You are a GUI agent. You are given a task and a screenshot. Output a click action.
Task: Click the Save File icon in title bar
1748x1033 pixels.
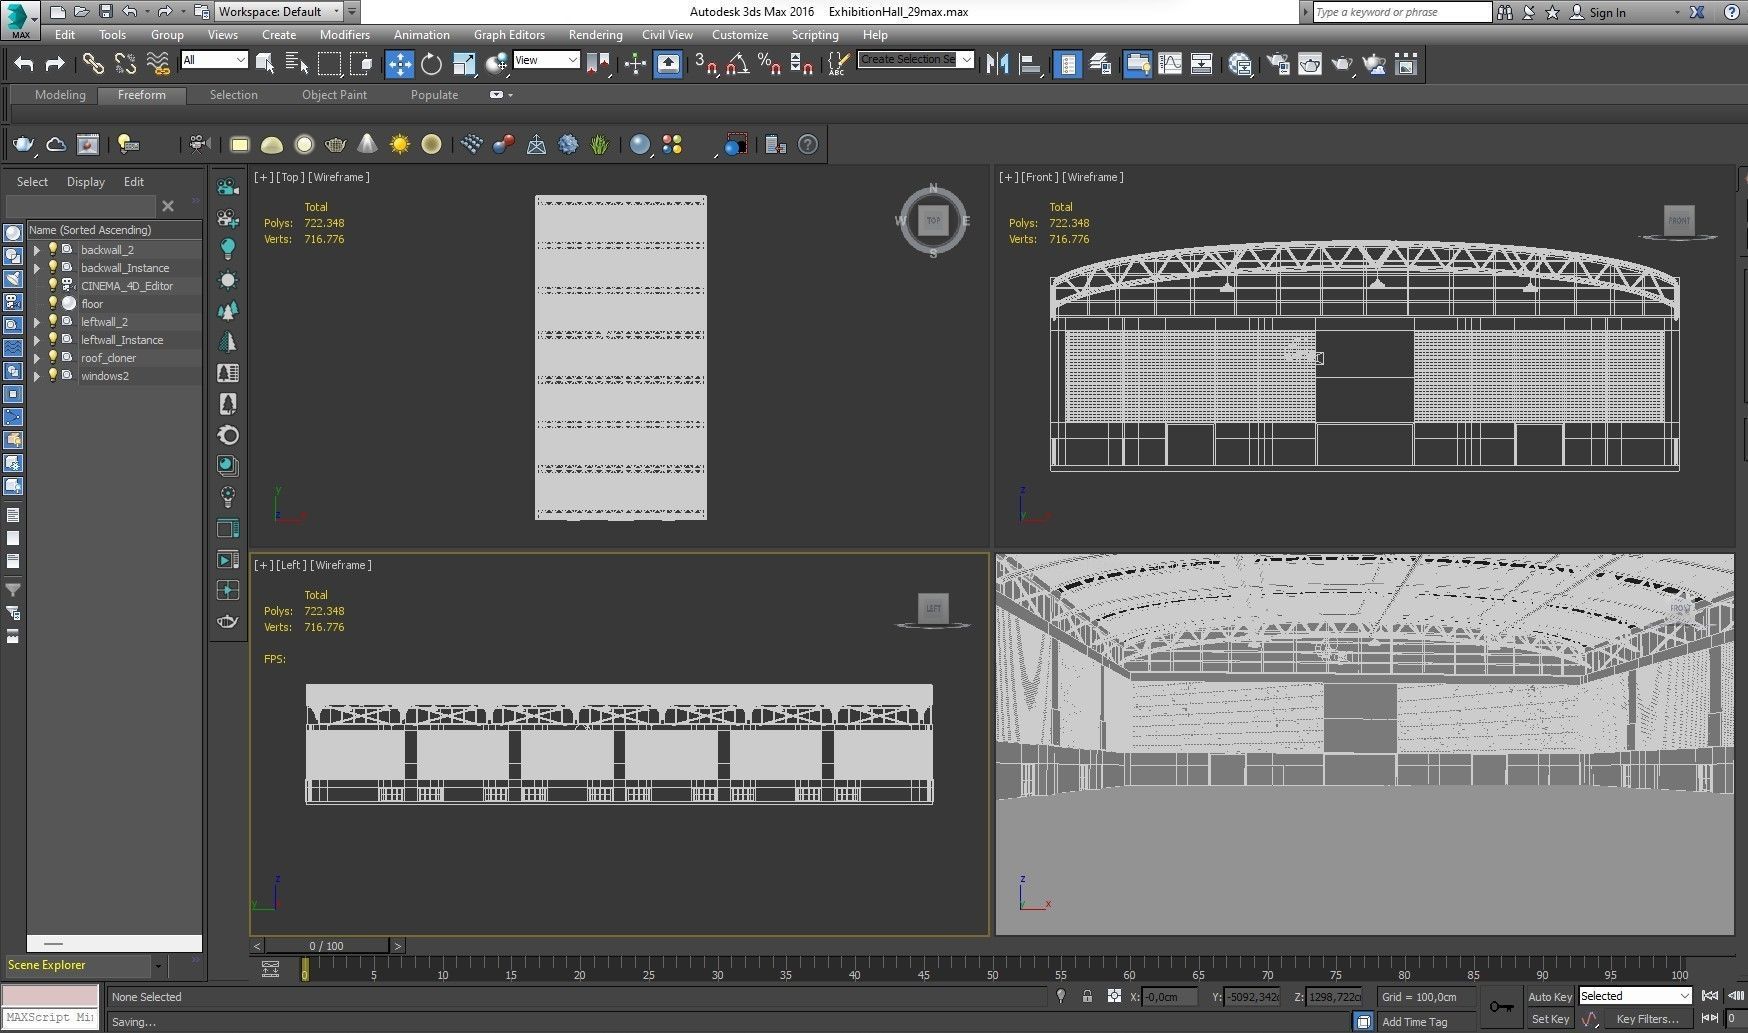point(106,12)
